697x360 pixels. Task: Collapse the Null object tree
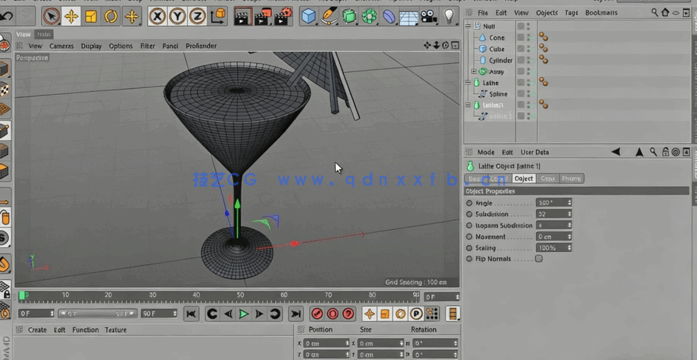[x=468, y=26]
